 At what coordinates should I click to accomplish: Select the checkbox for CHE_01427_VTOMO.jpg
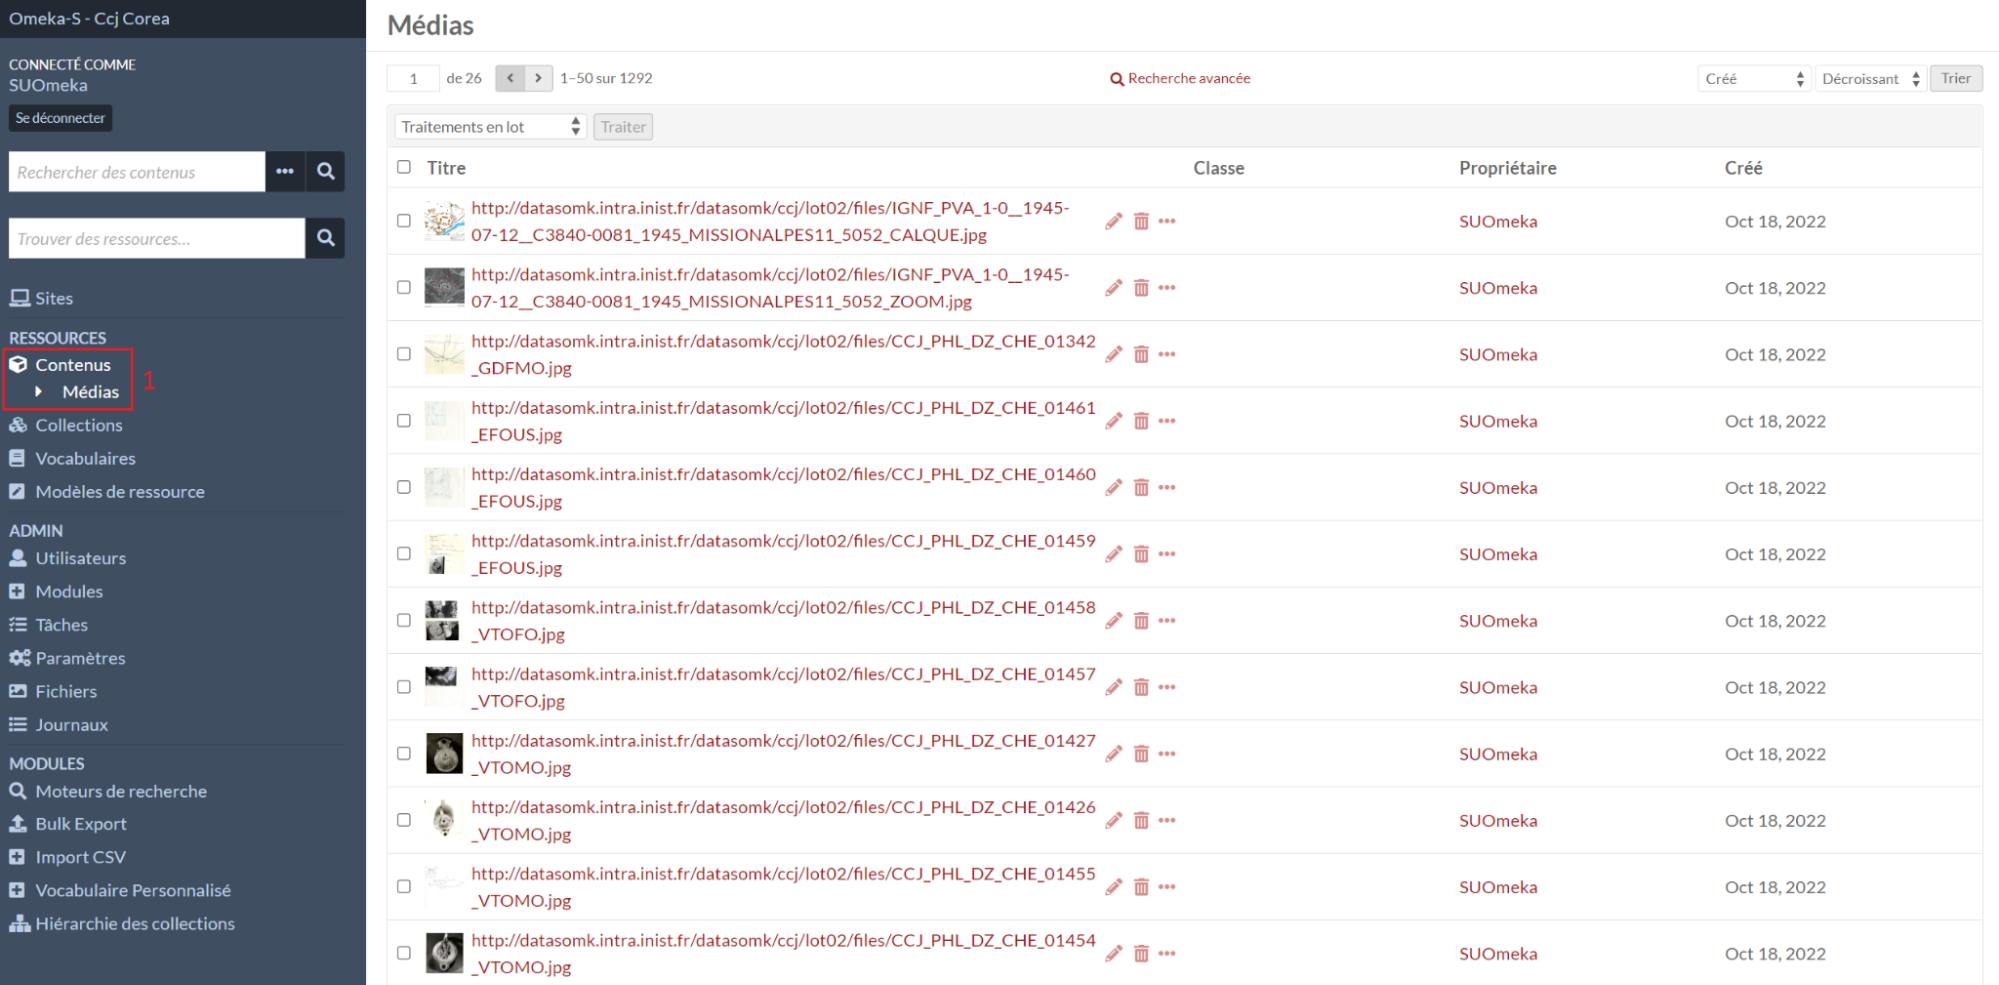coord(404,754)
